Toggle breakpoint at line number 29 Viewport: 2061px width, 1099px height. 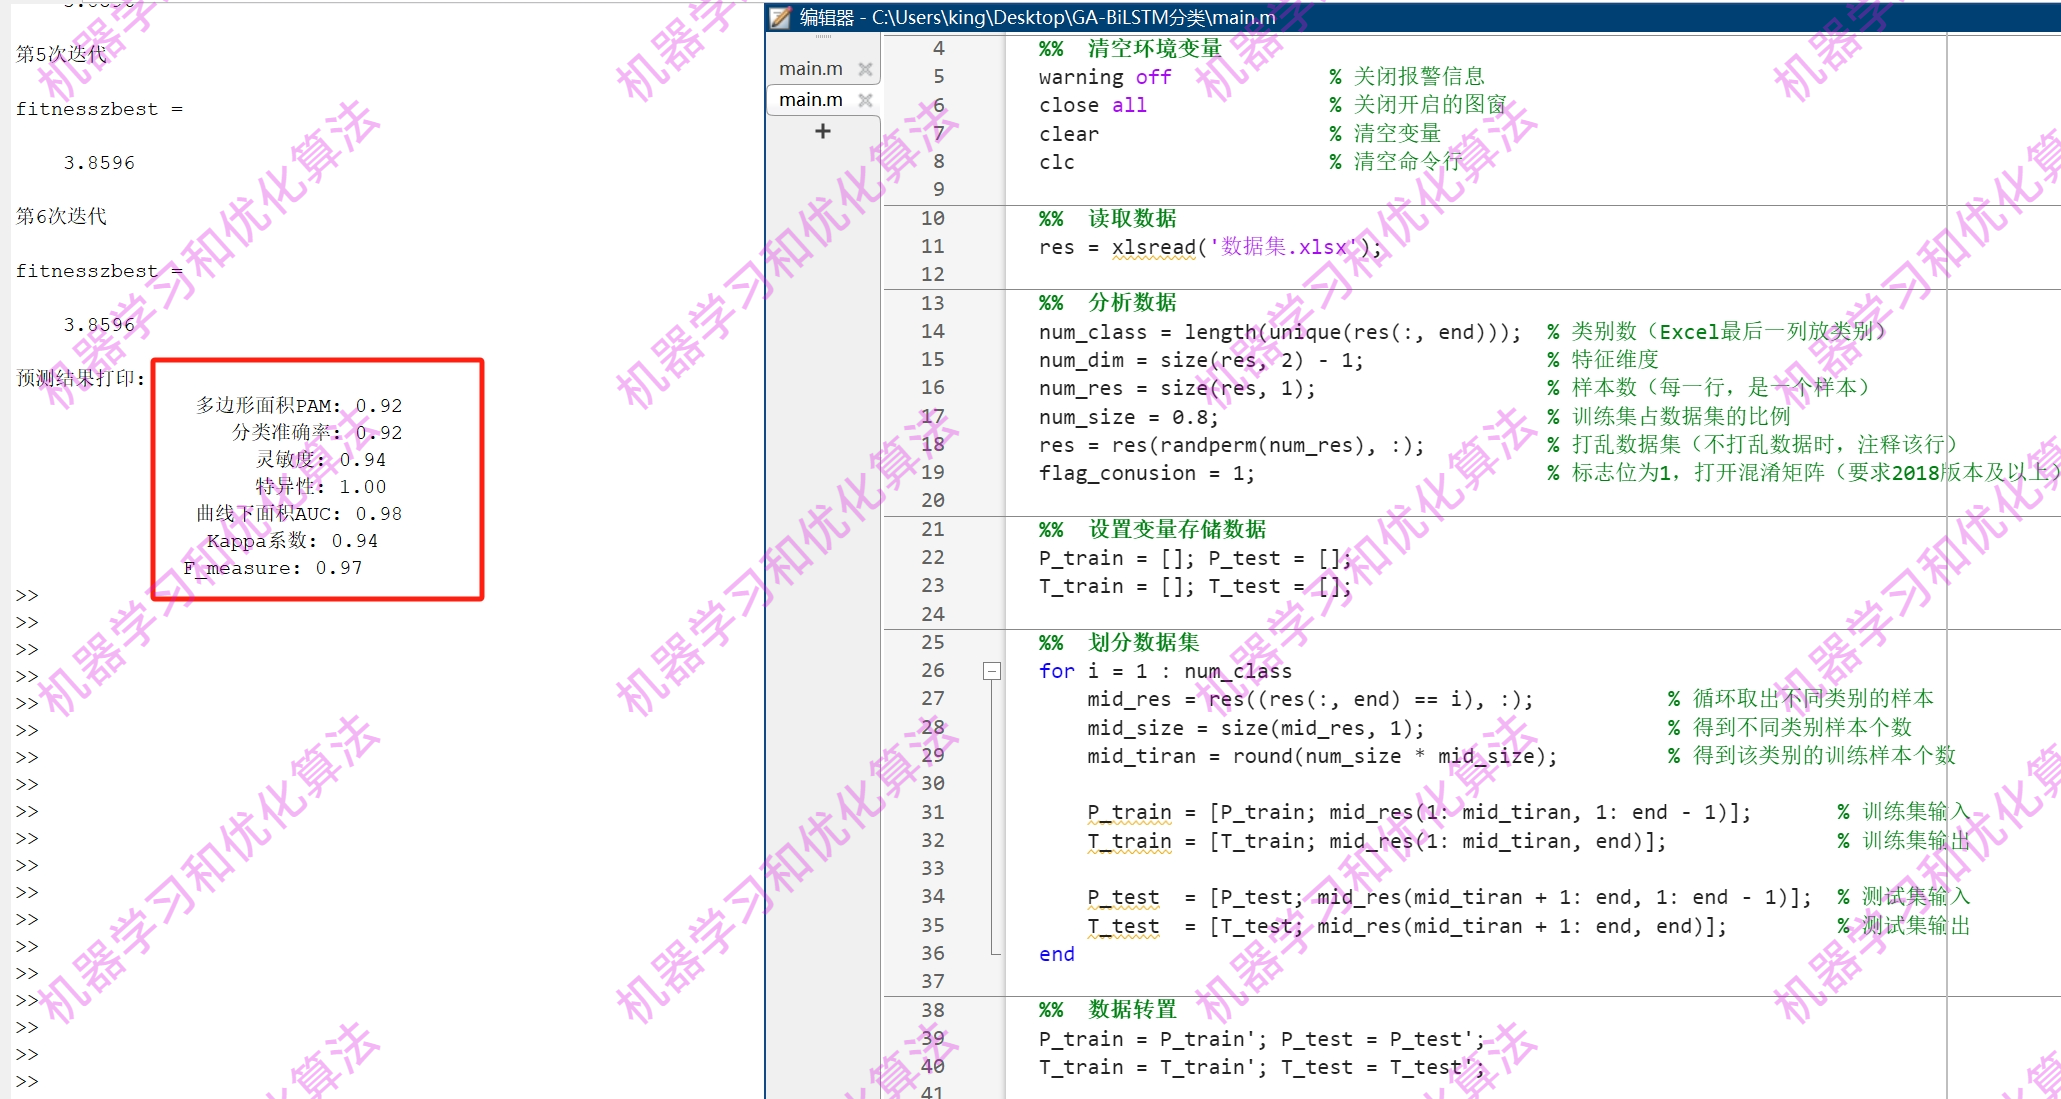[932, 755]
